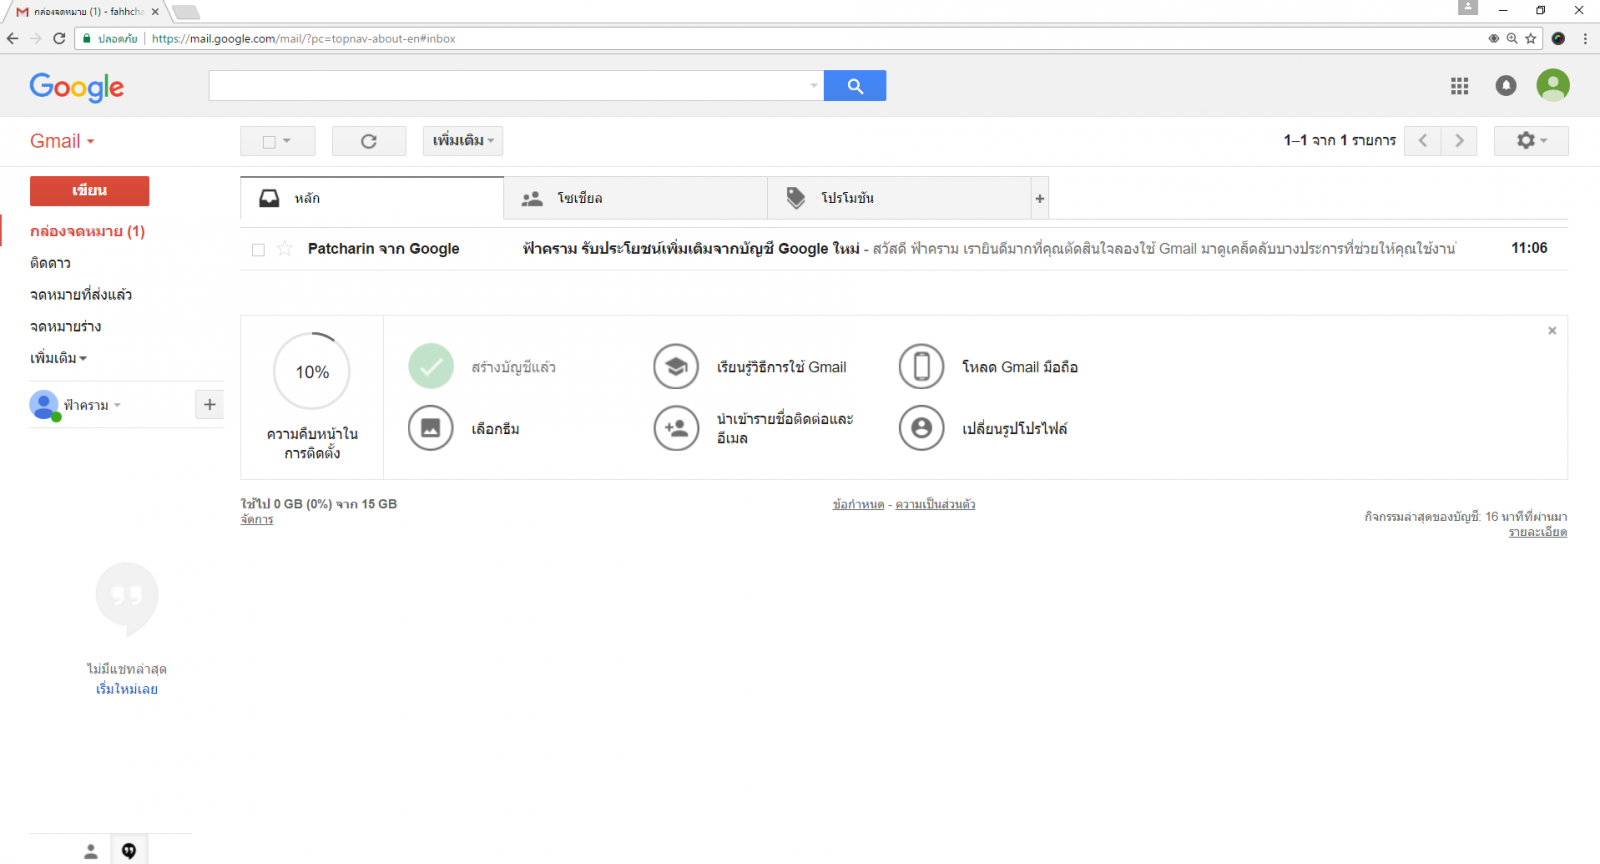Click the Chrome user profile button

point(1467,8)
